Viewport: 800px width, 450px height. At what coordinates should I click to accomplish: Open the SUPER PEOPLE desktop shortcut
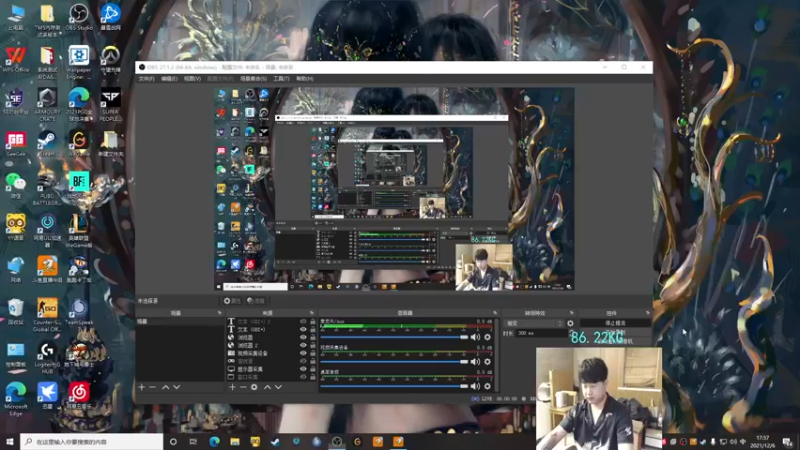click(110, 104)
